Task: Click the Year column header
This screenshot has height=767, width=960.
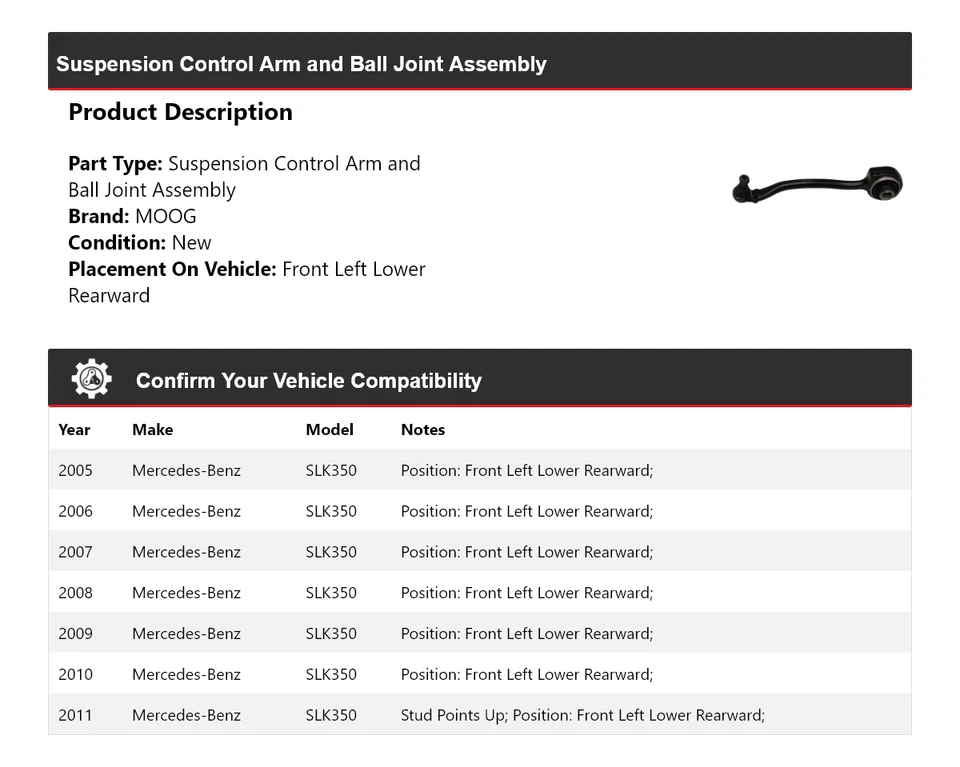Action: pos(74,429)
